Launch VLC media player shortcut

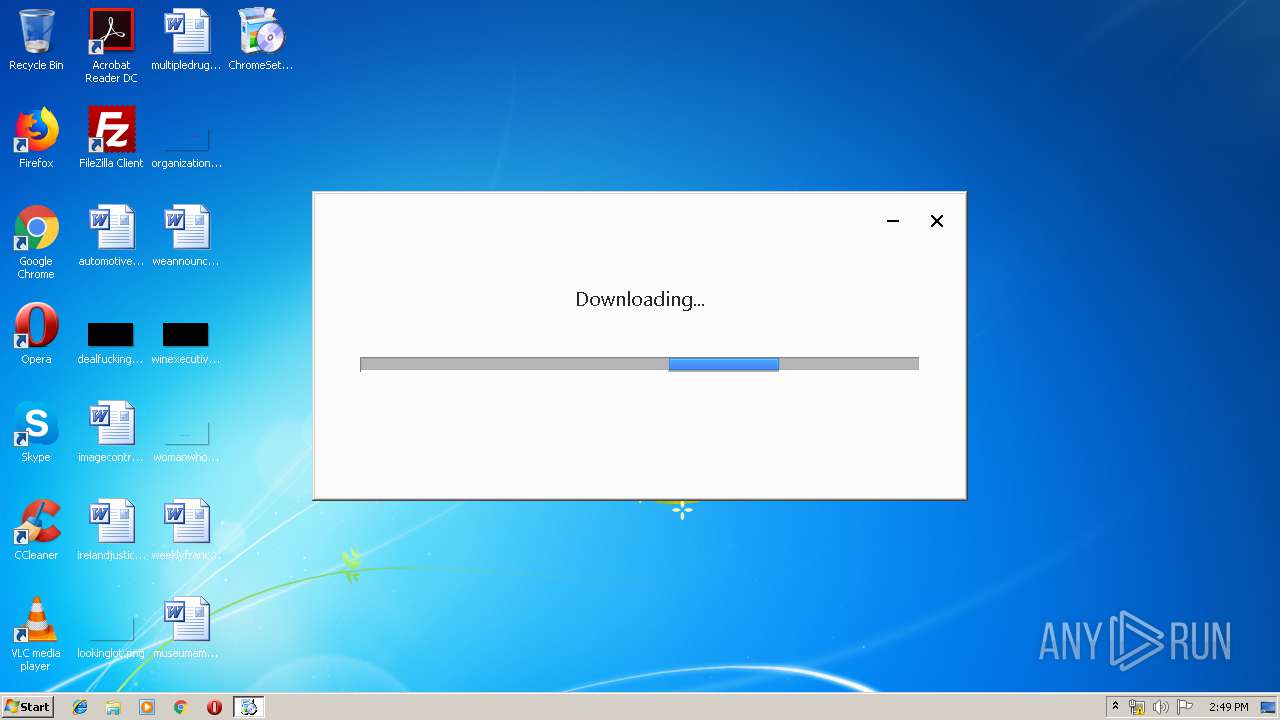tap(36, 635)
